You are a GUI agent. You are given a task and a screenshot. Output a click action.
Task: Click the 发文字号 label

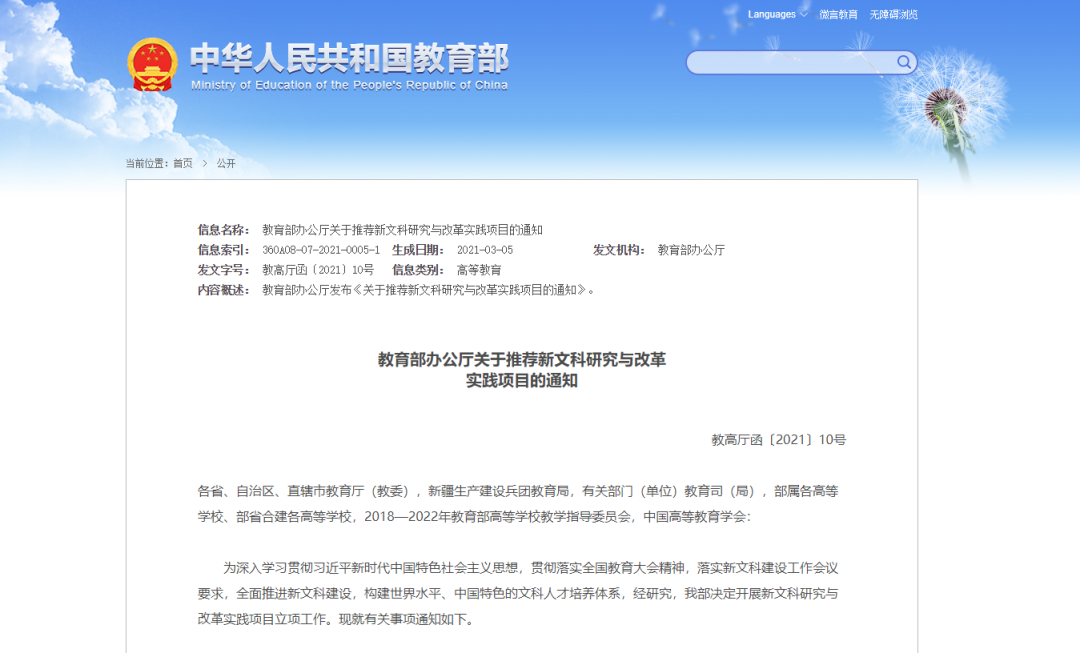(223, 270)
